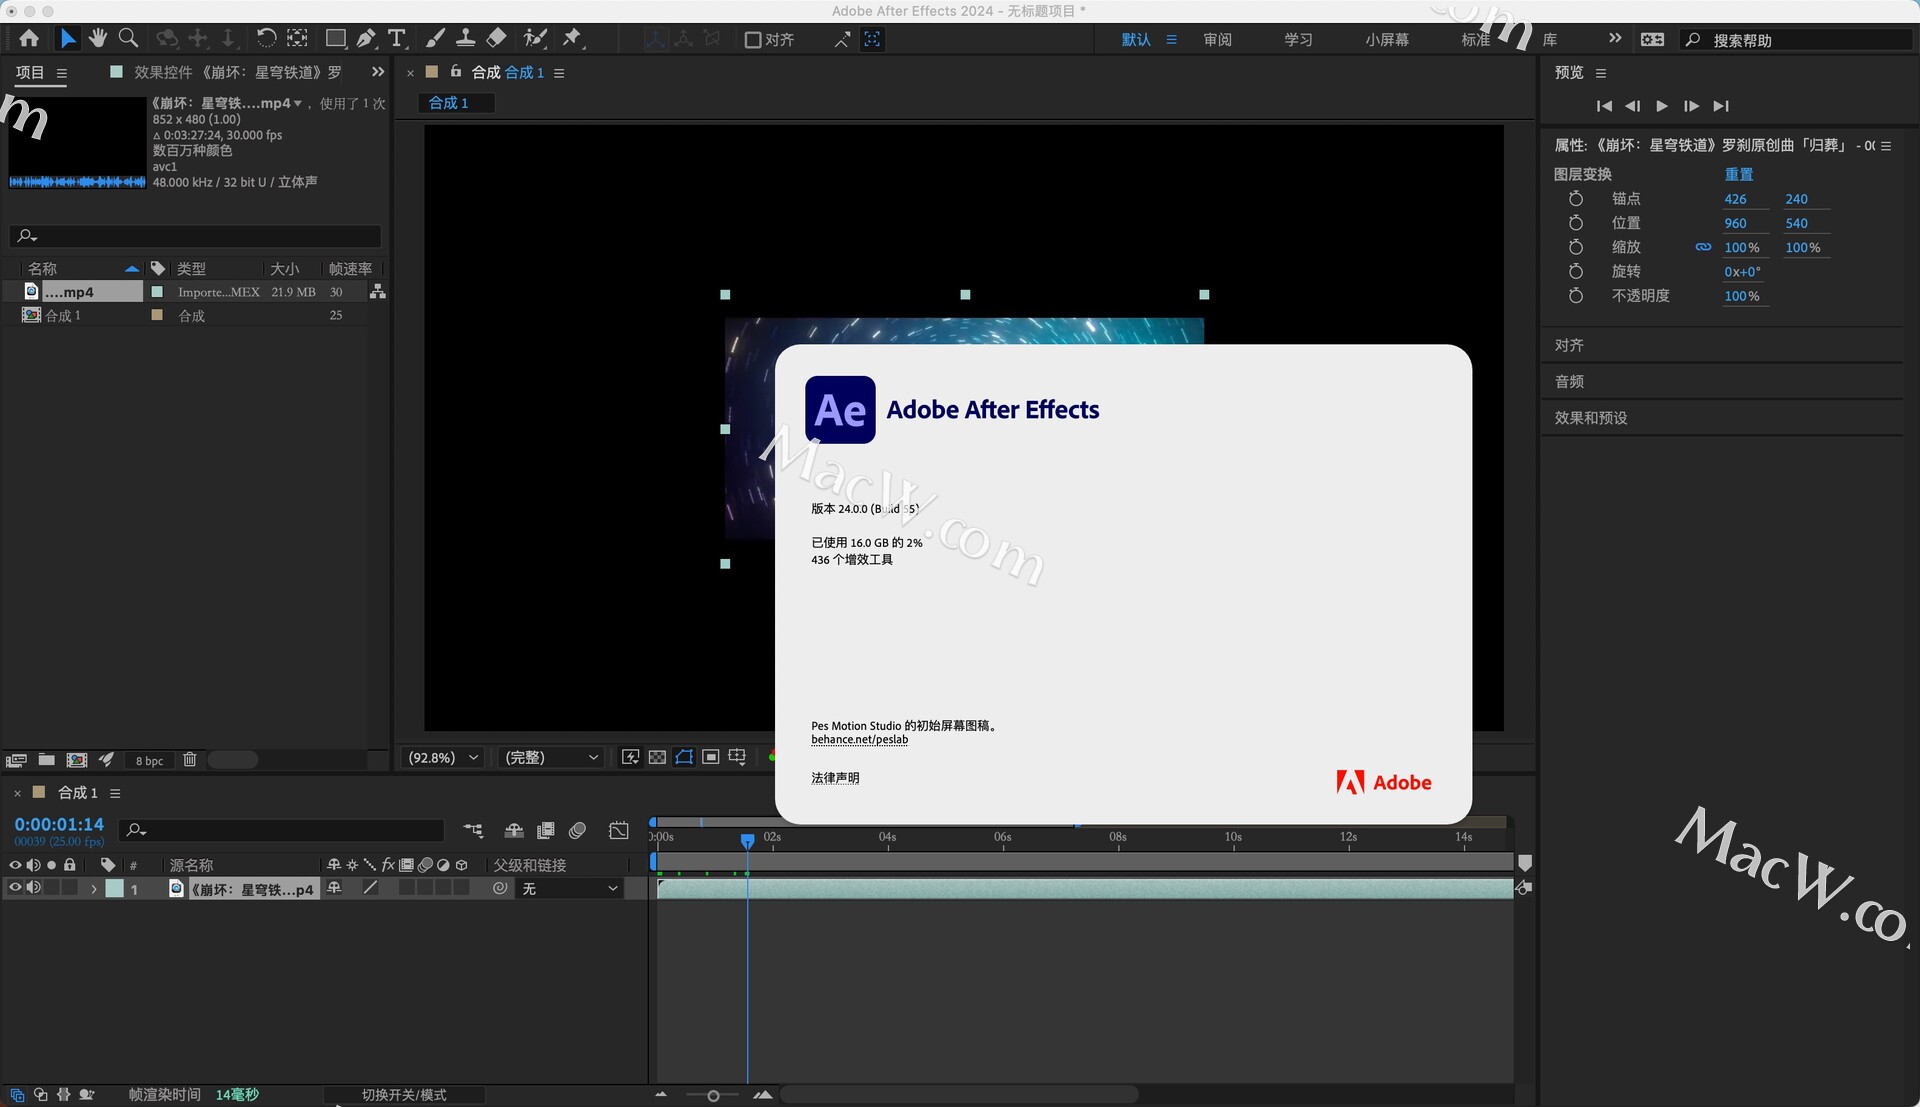This screenshot has height=1107, width=1920.
Task: Open grid and guide options in viewer
Action: tap(737, 757)
